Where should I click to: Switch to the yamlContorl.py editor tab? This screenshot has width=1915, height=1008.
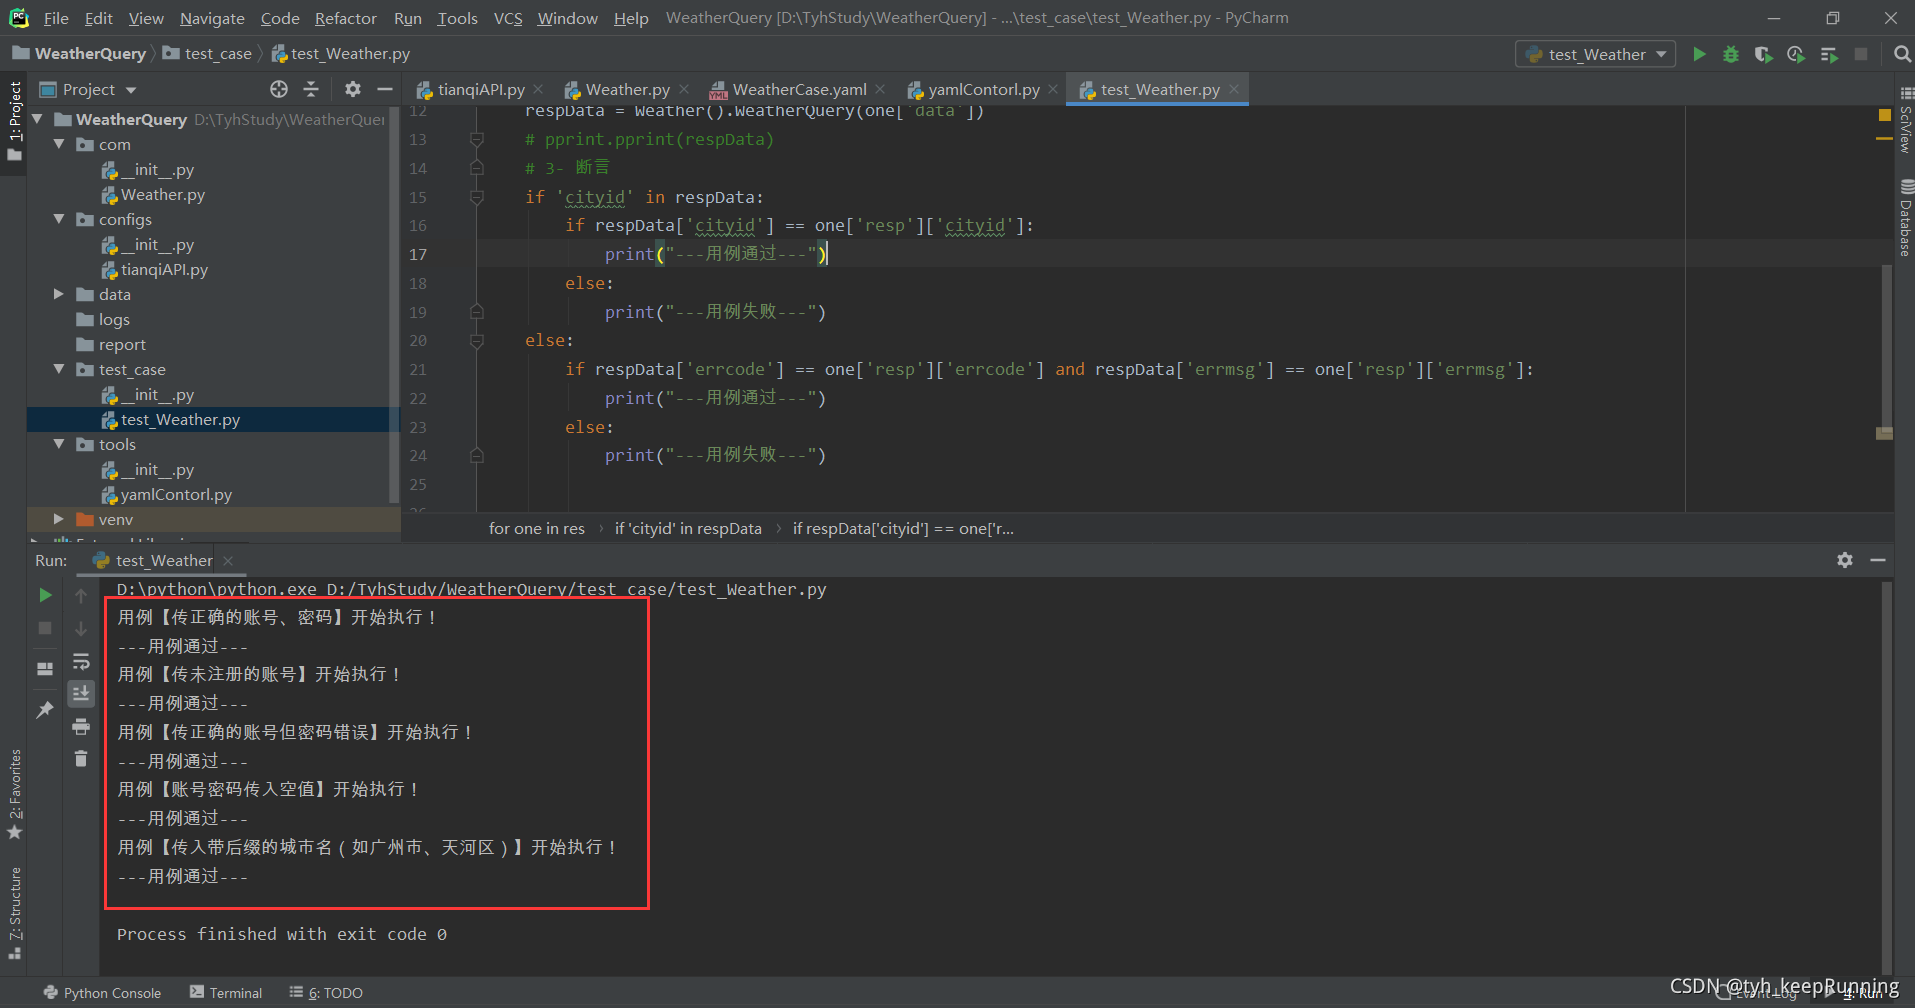coord(983,90)
